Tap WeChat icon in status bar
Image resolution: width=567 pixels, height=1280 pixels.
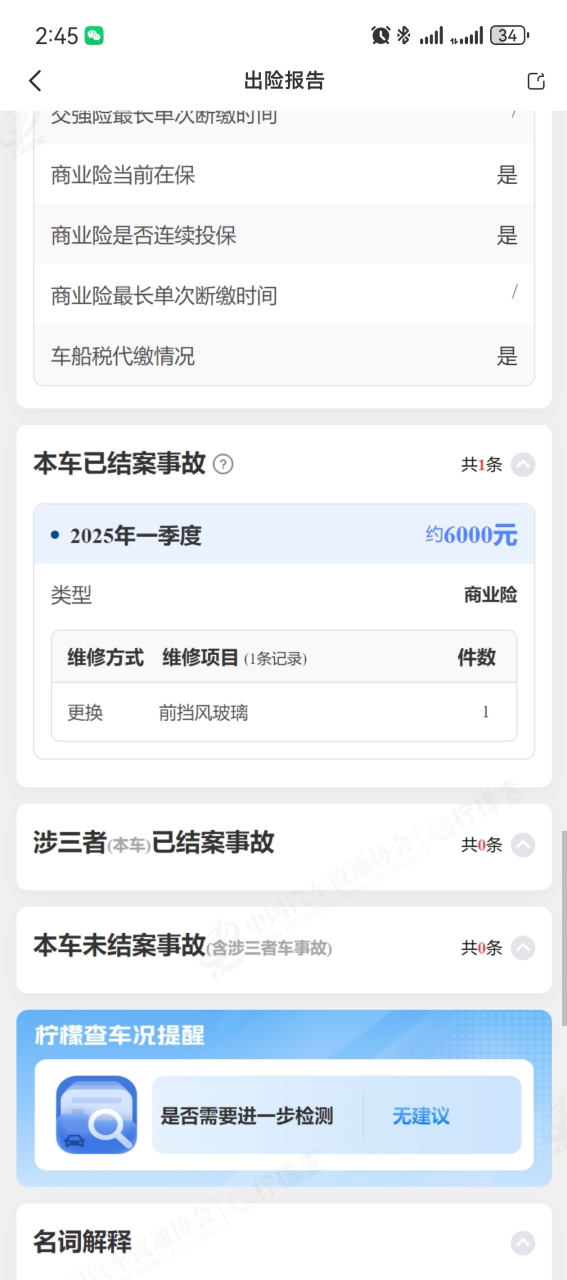pyautogui.click(x=94, y=36)
